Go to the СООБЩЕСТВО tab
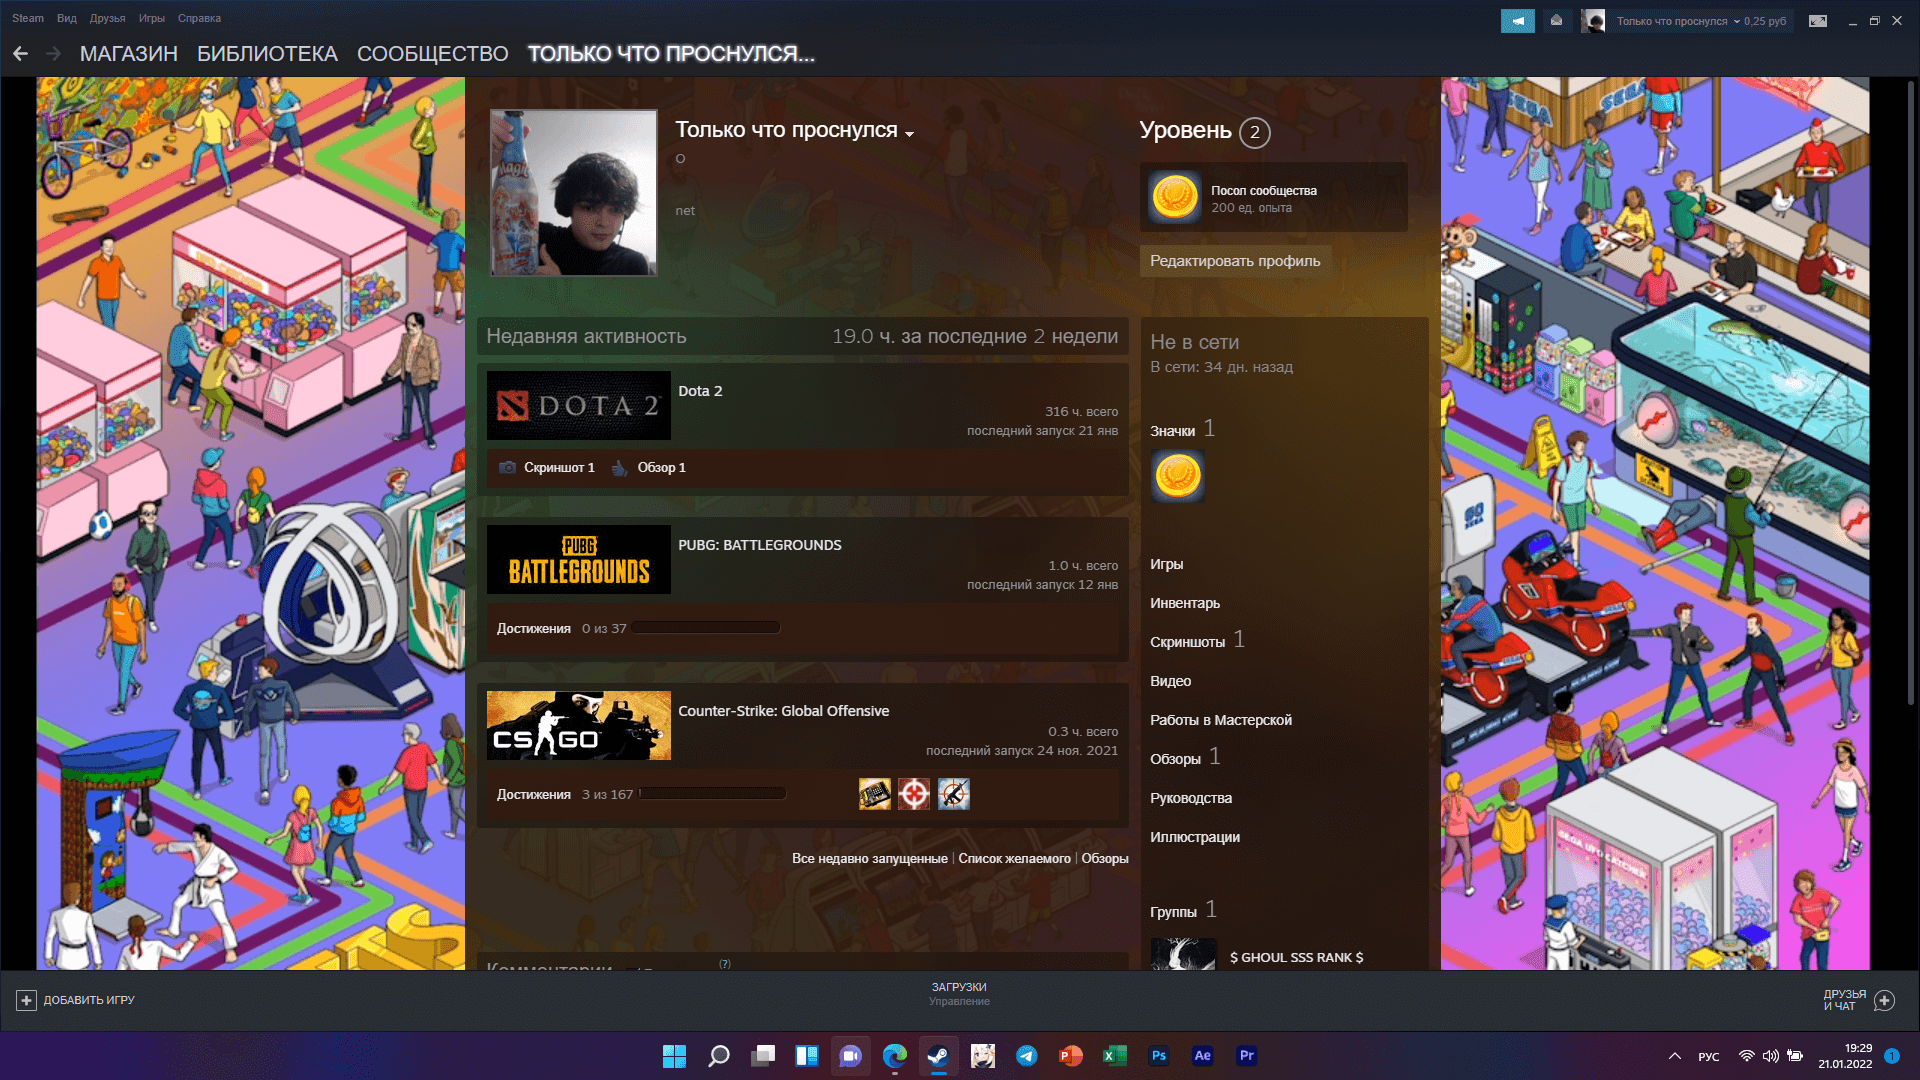 433,54
